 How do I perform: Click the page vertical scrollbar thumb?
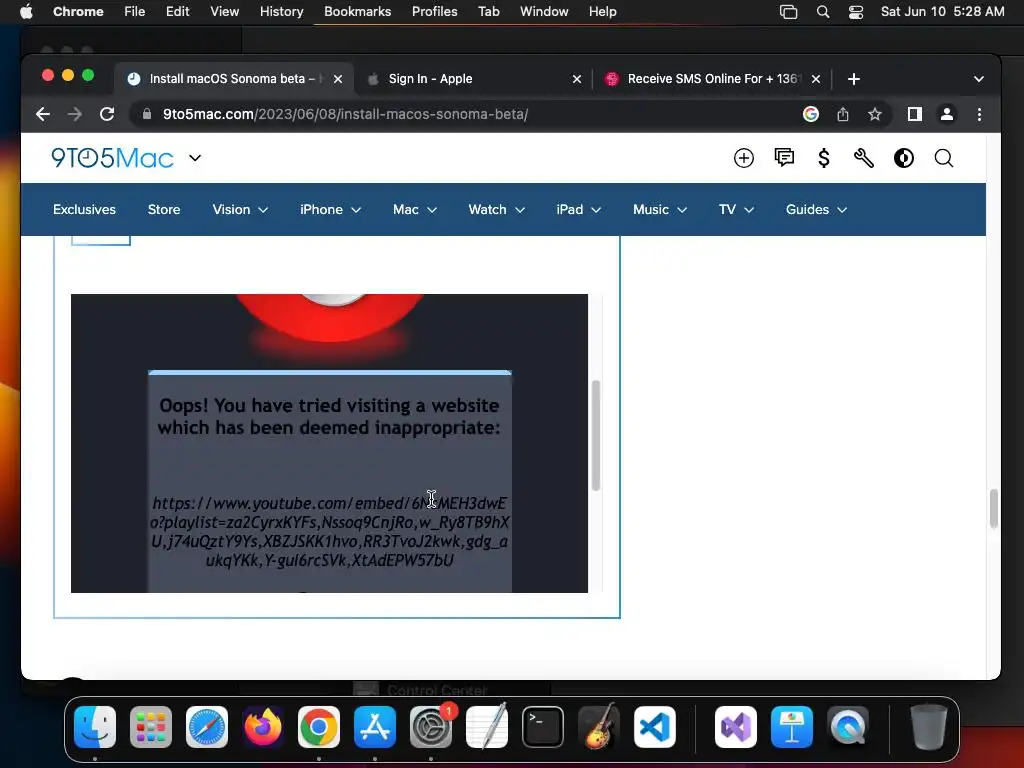(993, 508)
